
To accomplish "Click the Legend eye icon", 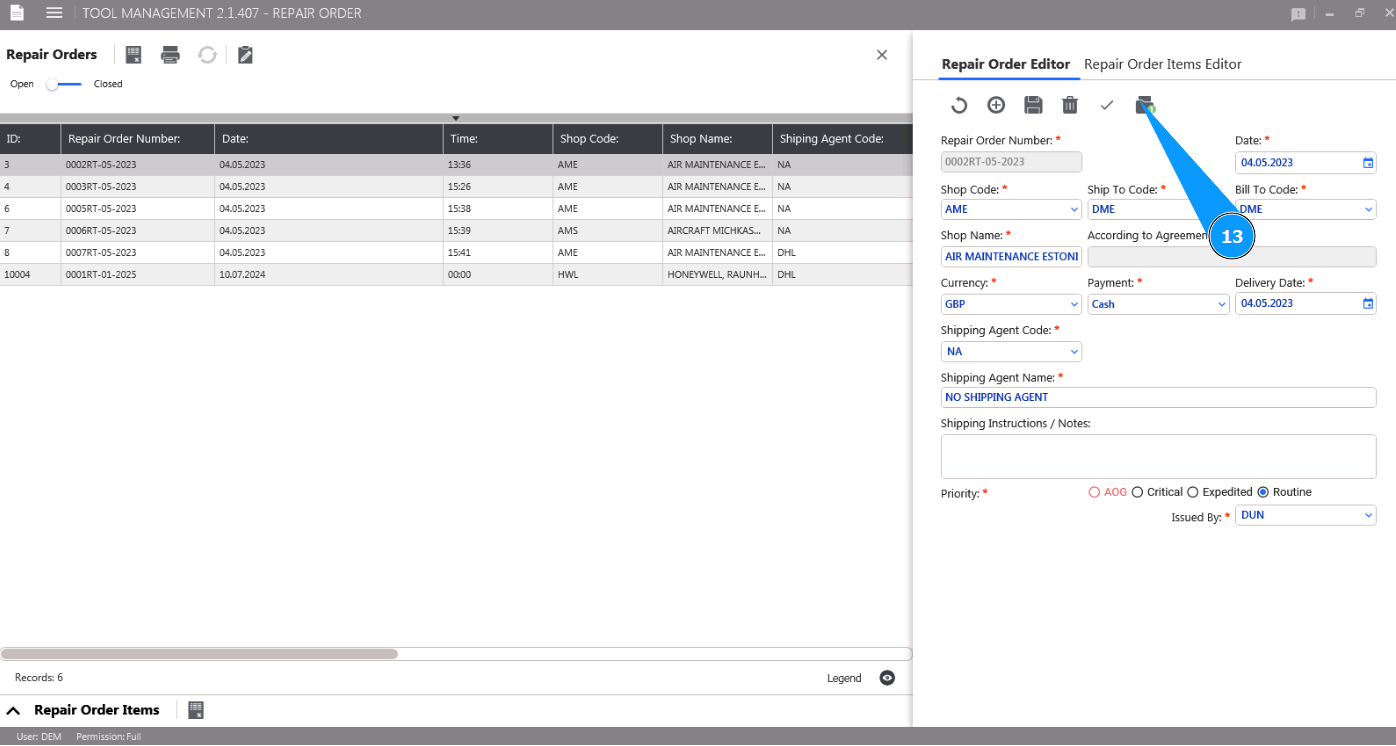I will pos(887,678).
